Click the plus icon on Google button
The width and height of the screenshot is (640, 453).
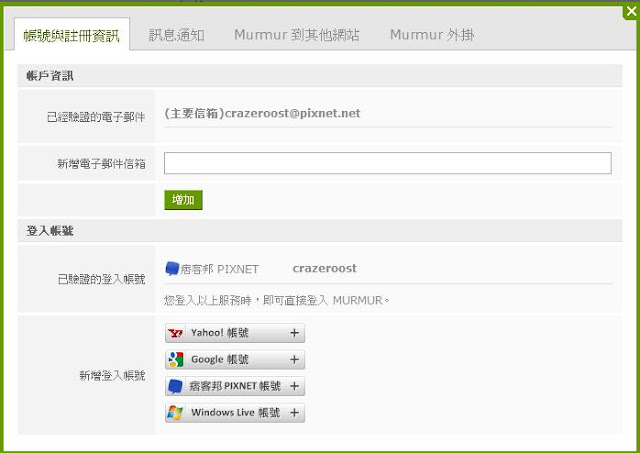[x=295, y=360]
